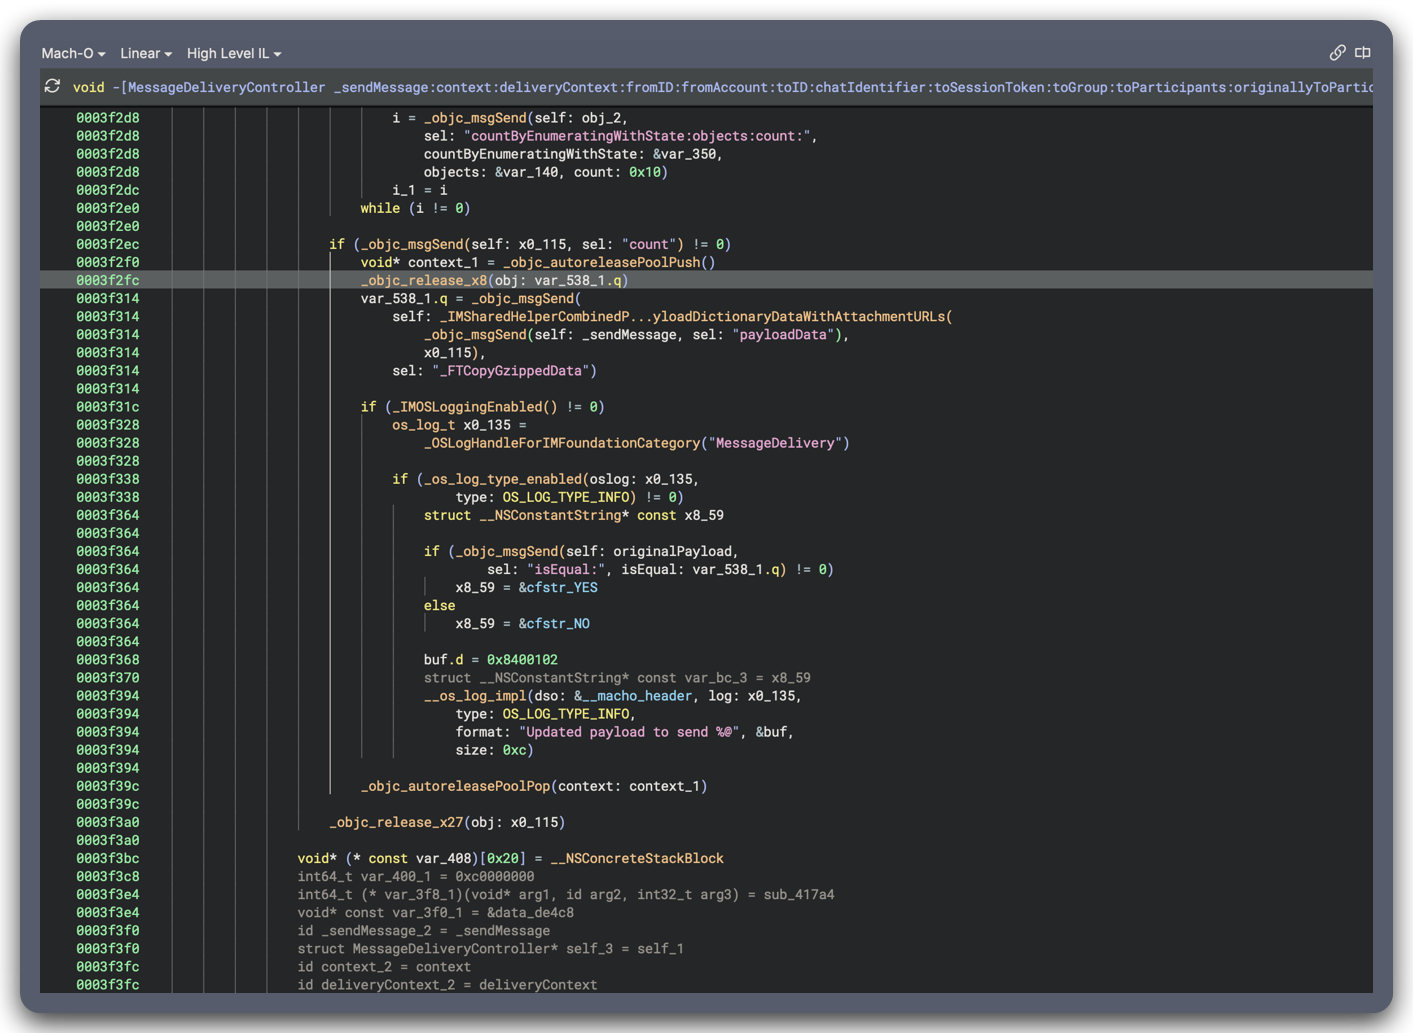1413x1033 pixels.
Task: Click the 'i_1 = i' assignment line
Action: click(420, 190)
